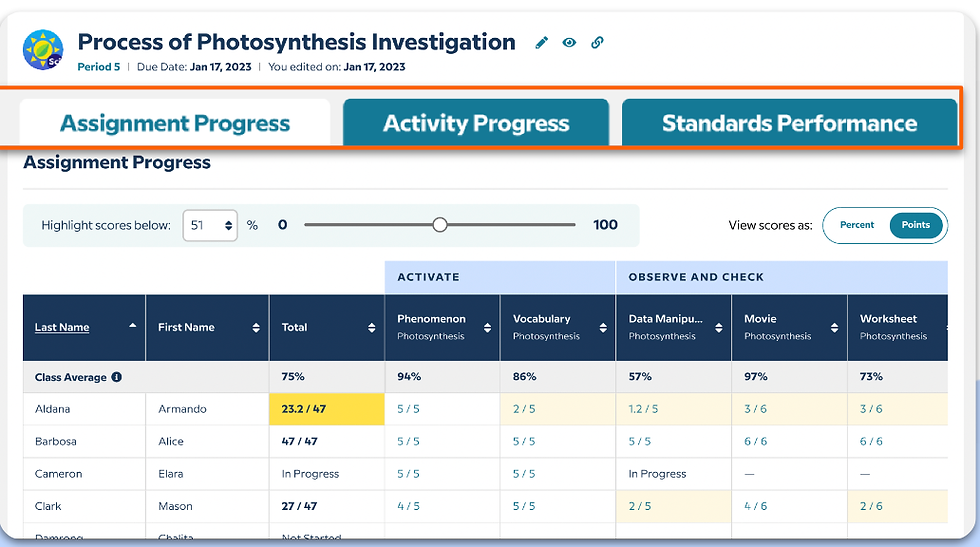Switch to the Activity Progress tab
980x547 pixels.
pos(476,123)
